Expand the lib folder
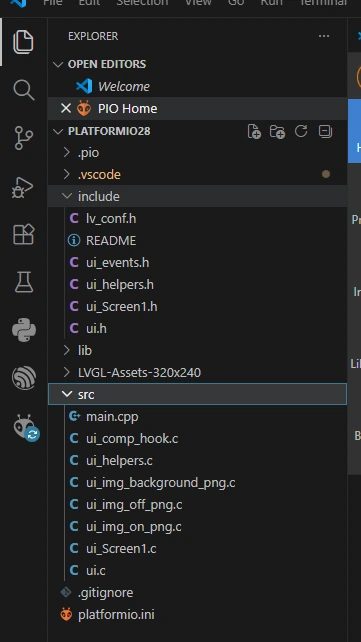 point(66,350)
